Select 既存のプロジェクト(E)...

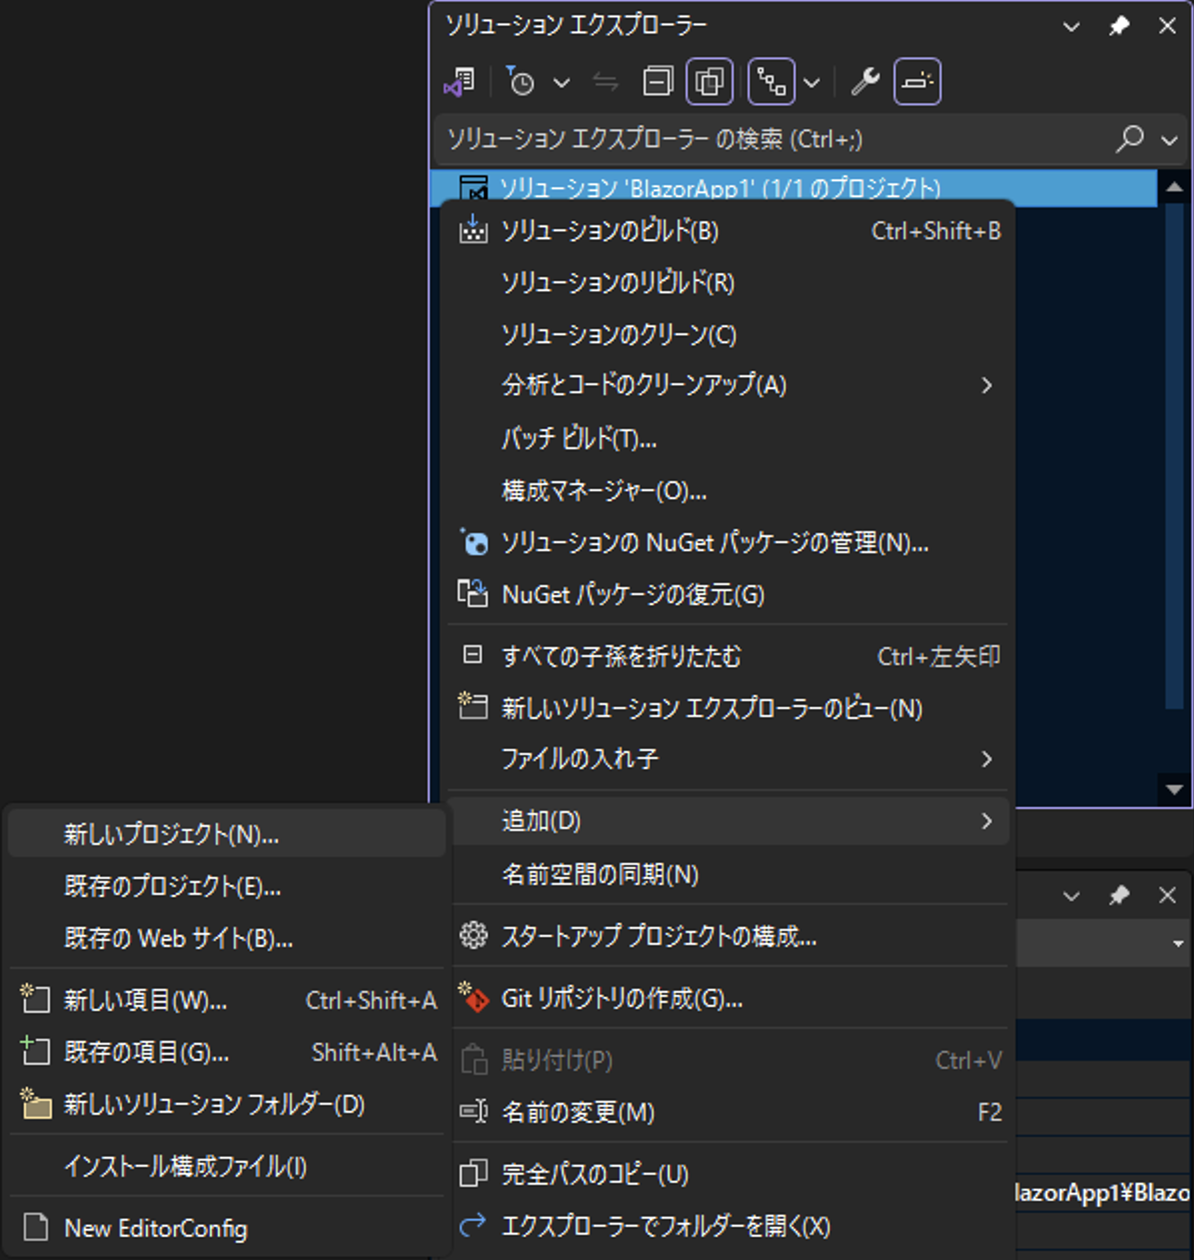pyautogui.click(x=227, y=886)
